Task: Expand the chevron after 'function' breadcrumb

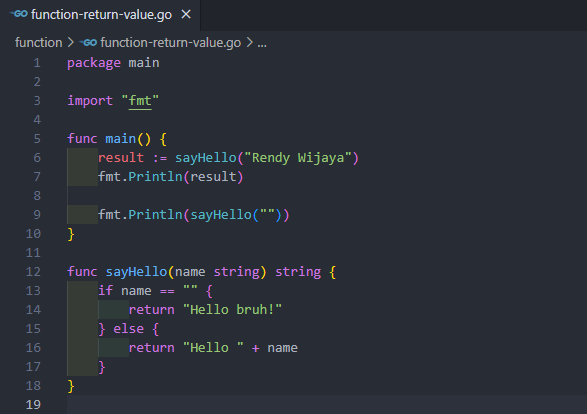Action: [70, 43]
